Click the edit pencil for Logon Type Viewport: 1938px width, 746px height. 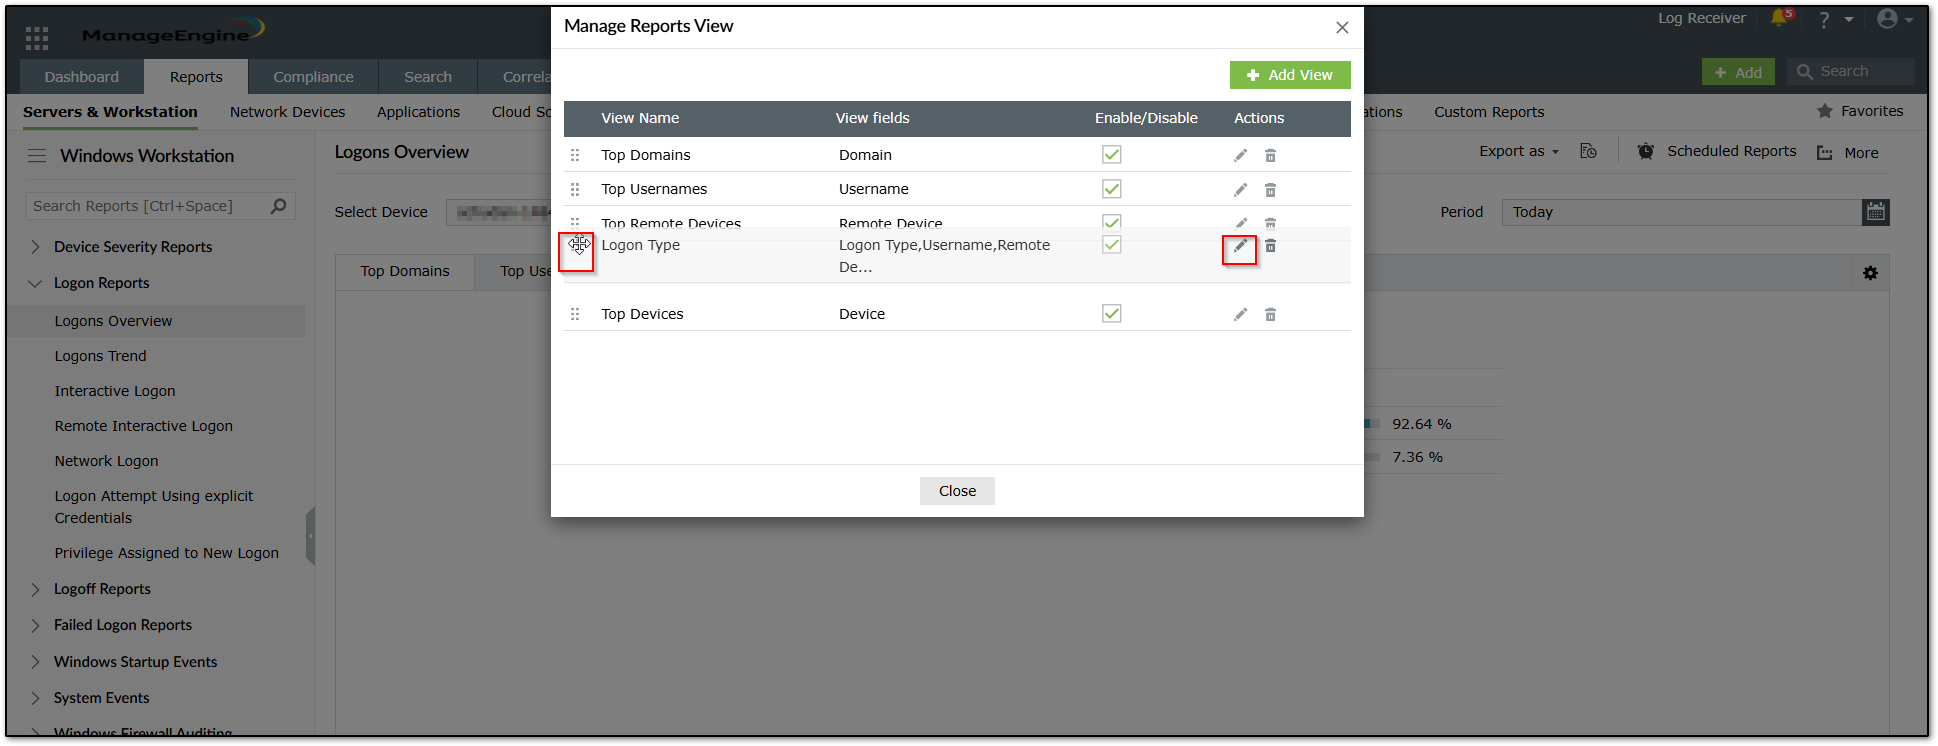[x=1240, y=246]
